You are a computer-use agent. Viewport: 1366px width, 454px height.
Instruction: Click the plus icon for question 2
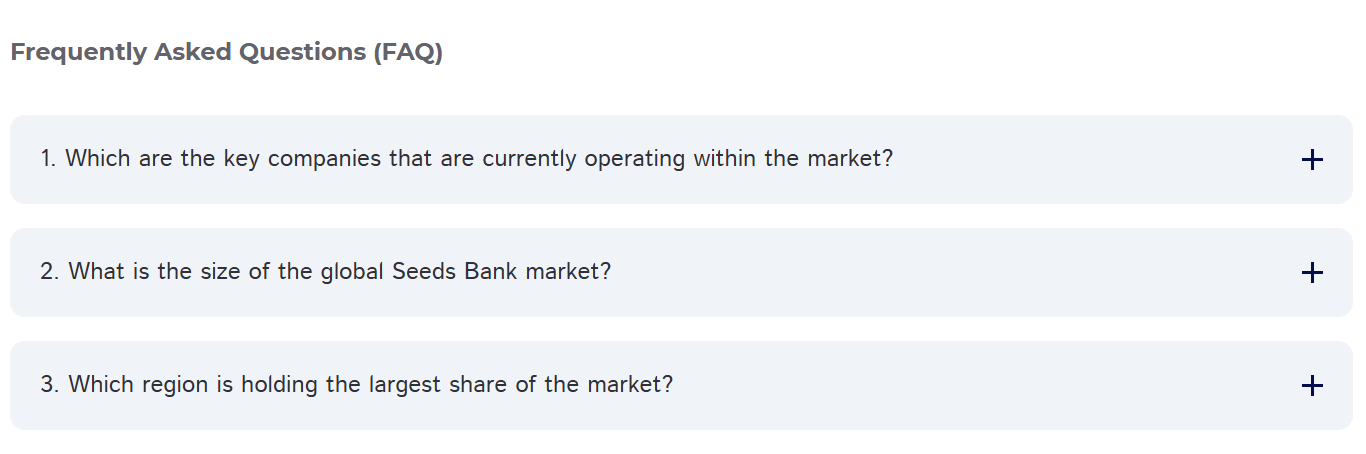coord(1312,272)
